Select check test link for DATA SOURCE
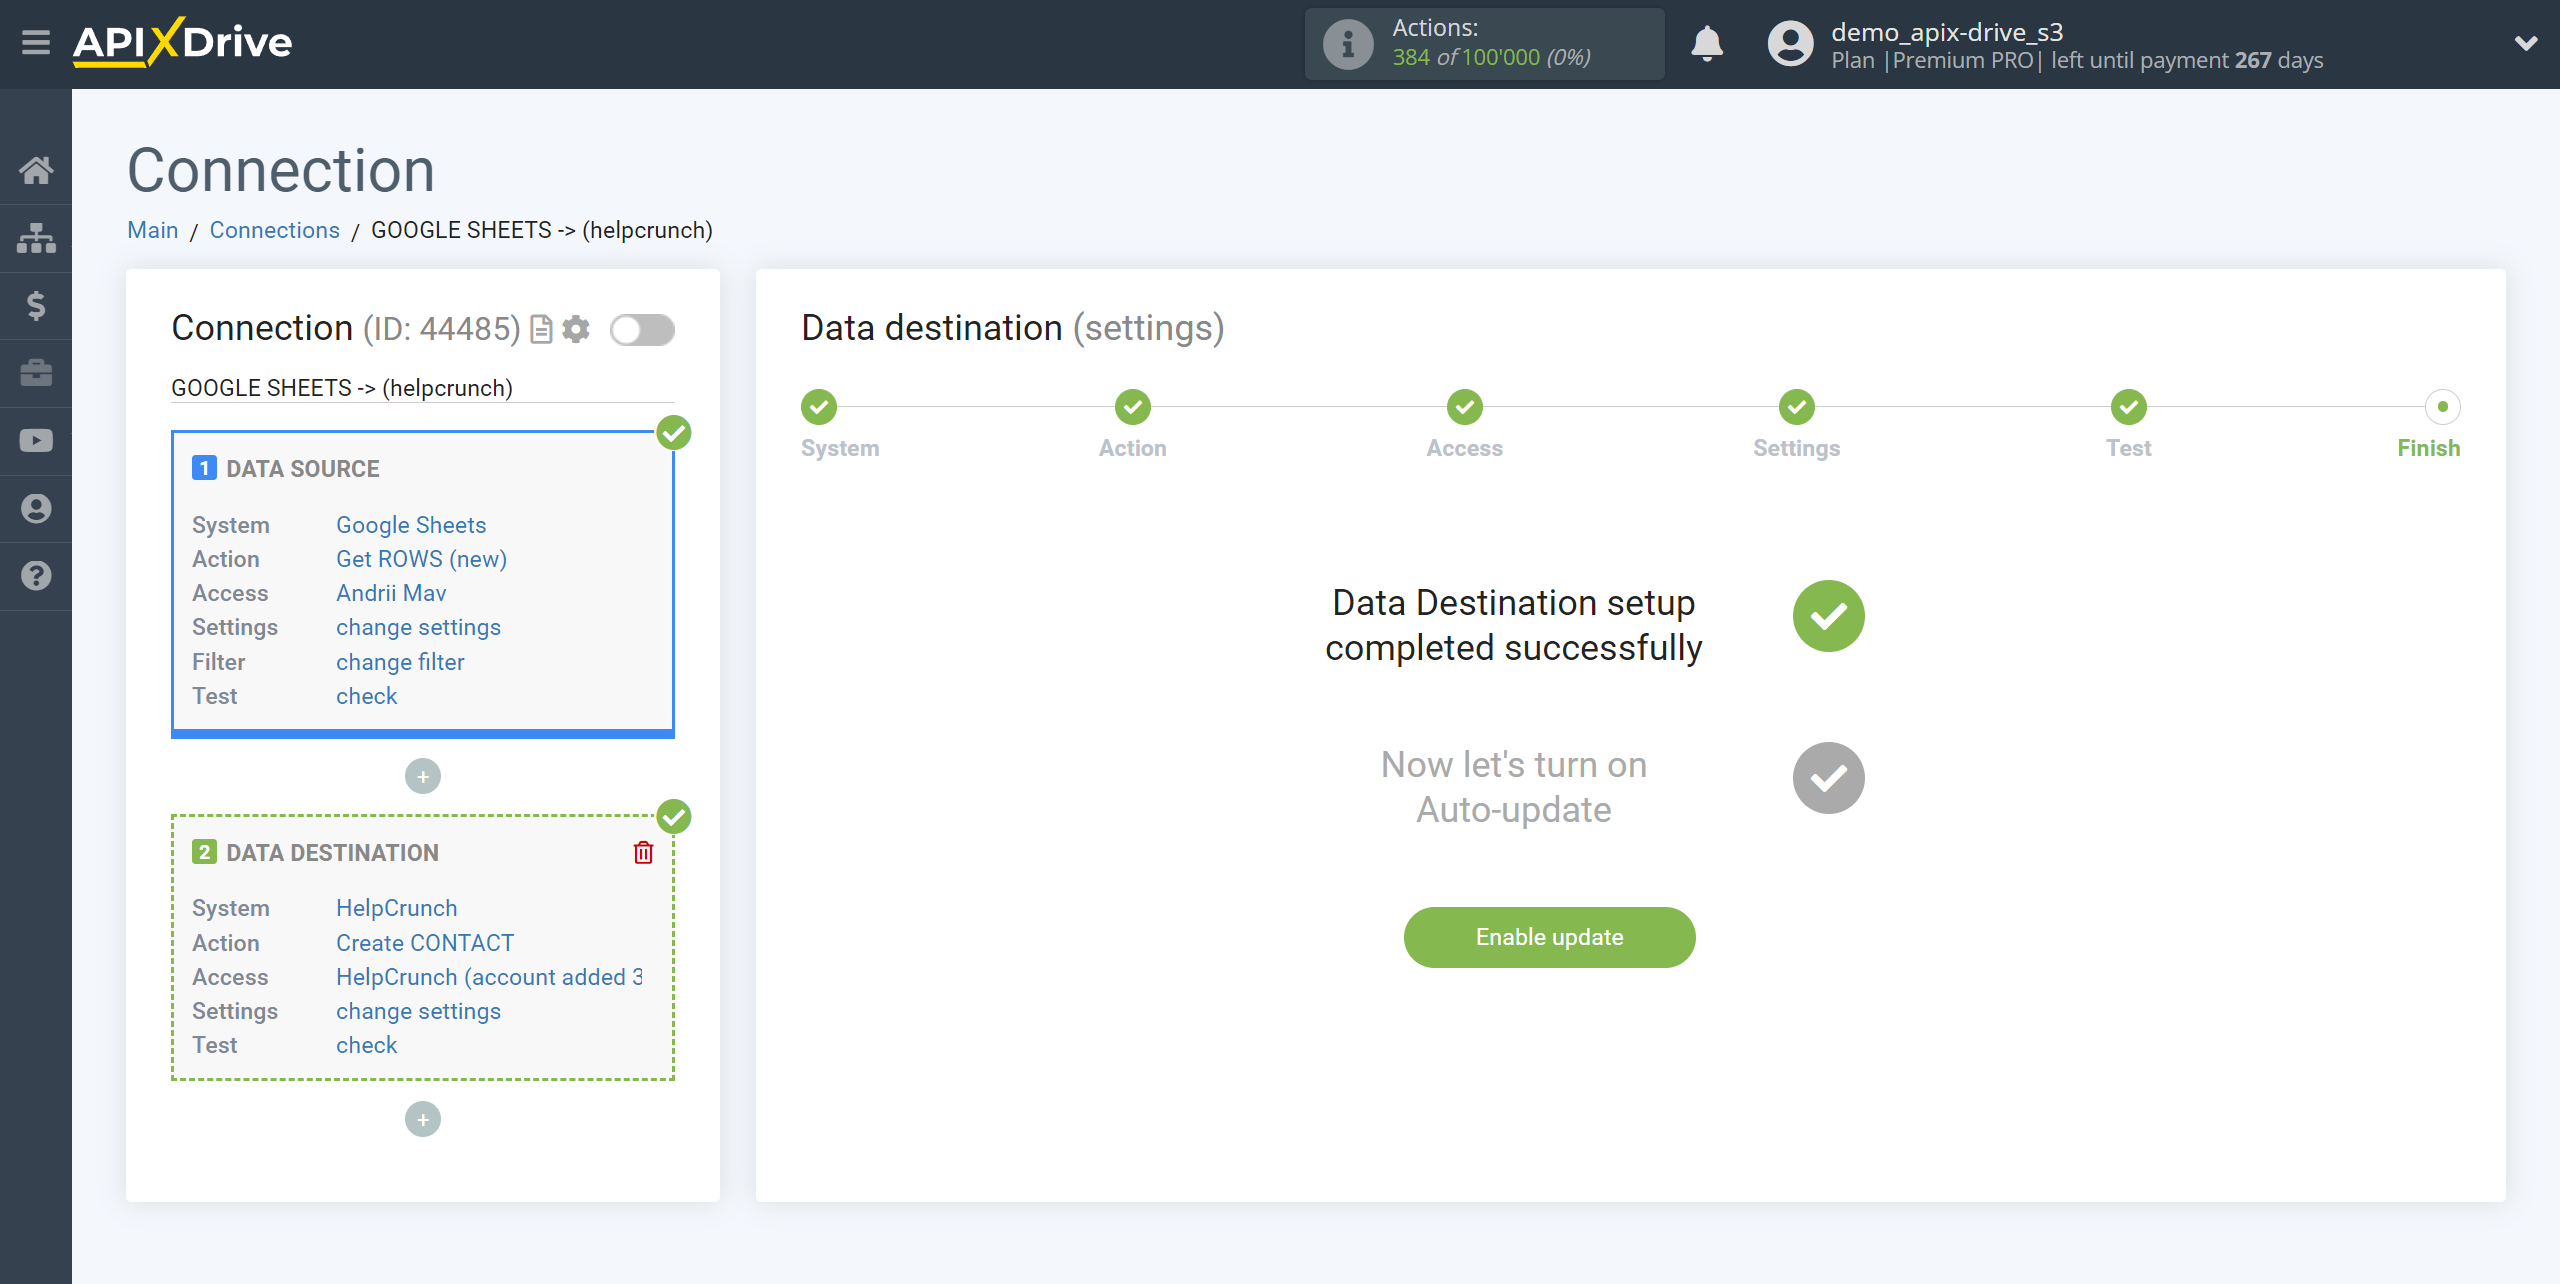The height and width of the screenshot is (1284, 2560). 365,696
